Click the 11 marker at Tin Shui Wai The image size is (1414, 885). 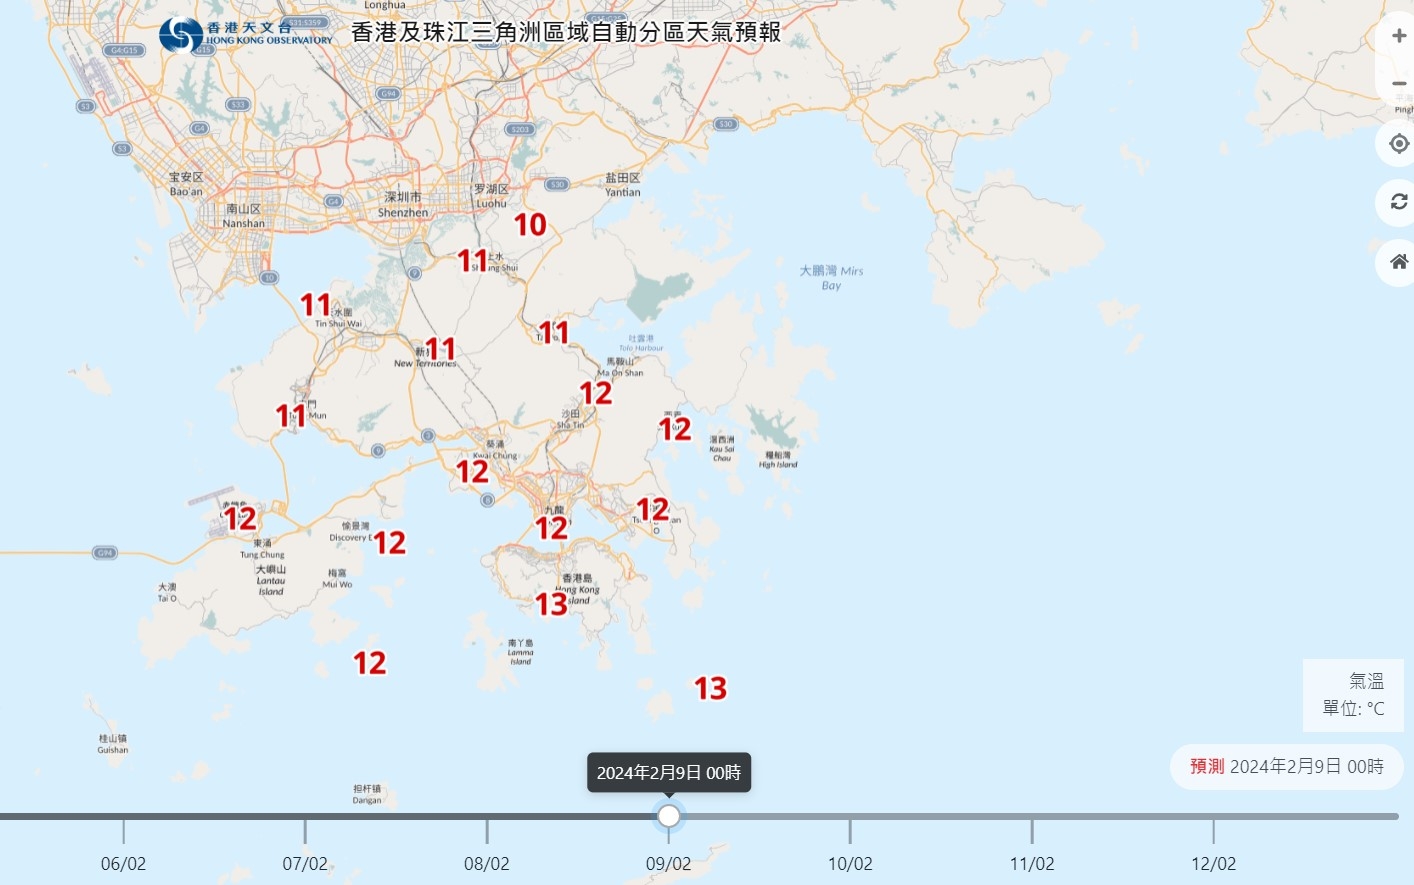316,305
